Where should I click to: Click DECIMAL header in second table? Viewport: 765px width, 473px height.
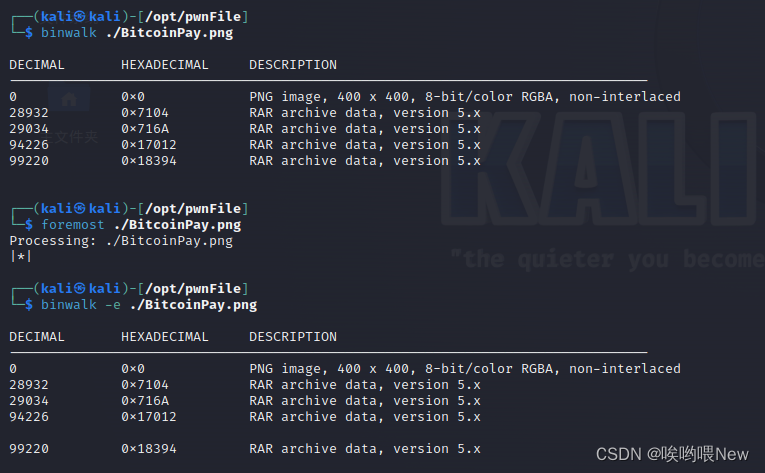pyautogui.click(x=37, y=337)
